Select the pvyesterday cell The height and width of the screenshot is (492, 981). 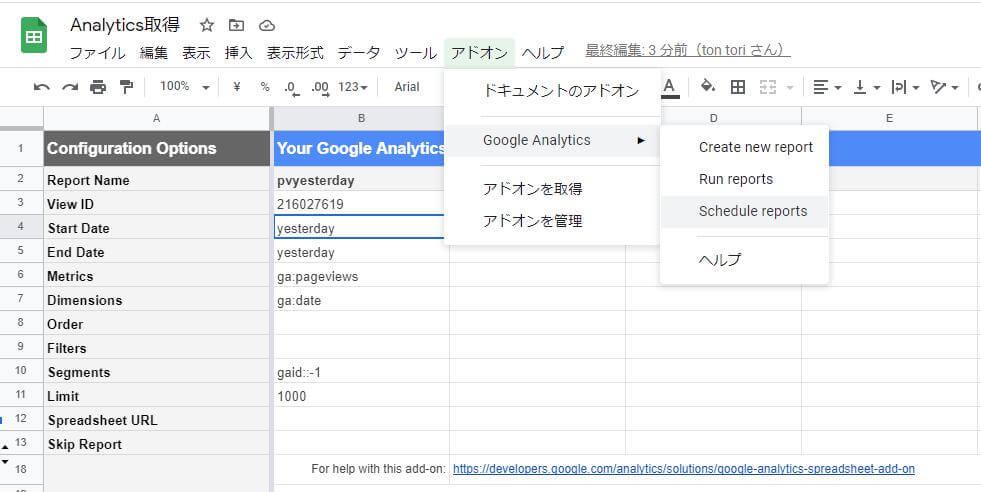(x=361, y=180)
